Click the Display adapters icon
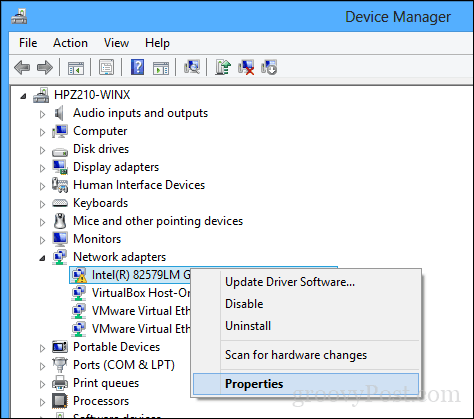474x419 pixels. point(60,167)
